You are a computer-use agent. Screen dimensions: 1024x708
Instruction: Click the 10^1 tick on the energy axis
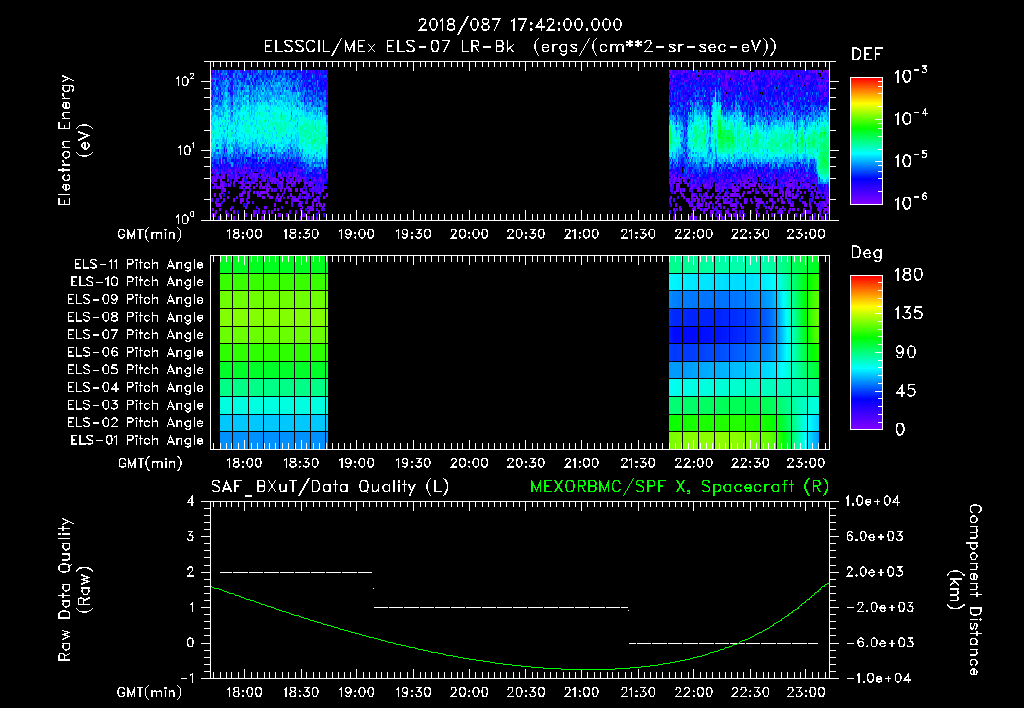click(x=185, y=150)
